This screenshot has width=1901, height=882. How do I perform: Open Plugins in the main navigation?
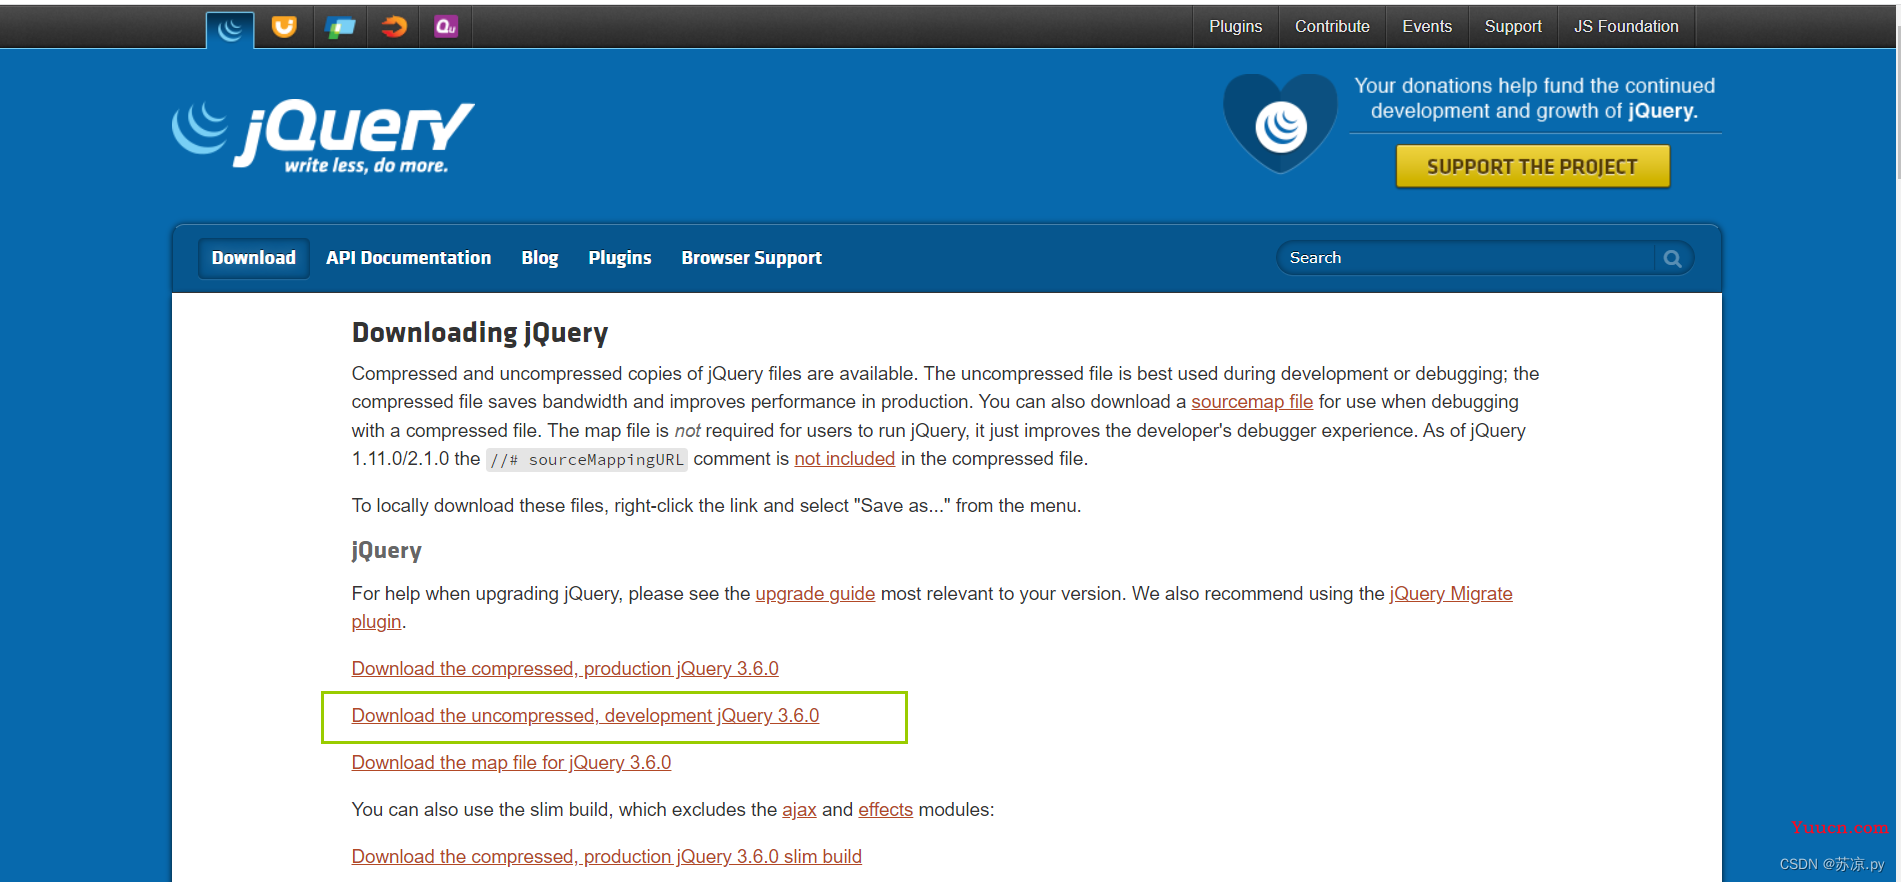click(x=620, y=258)
